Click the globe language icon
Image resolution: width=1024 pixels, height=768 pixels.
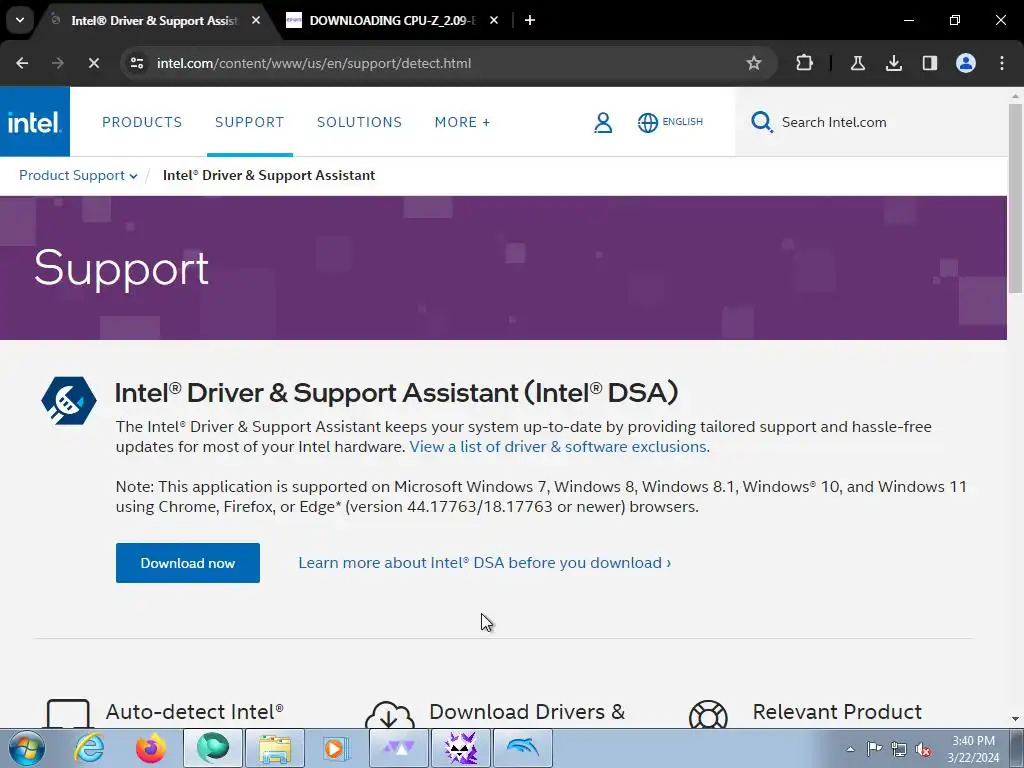point(647,122)
